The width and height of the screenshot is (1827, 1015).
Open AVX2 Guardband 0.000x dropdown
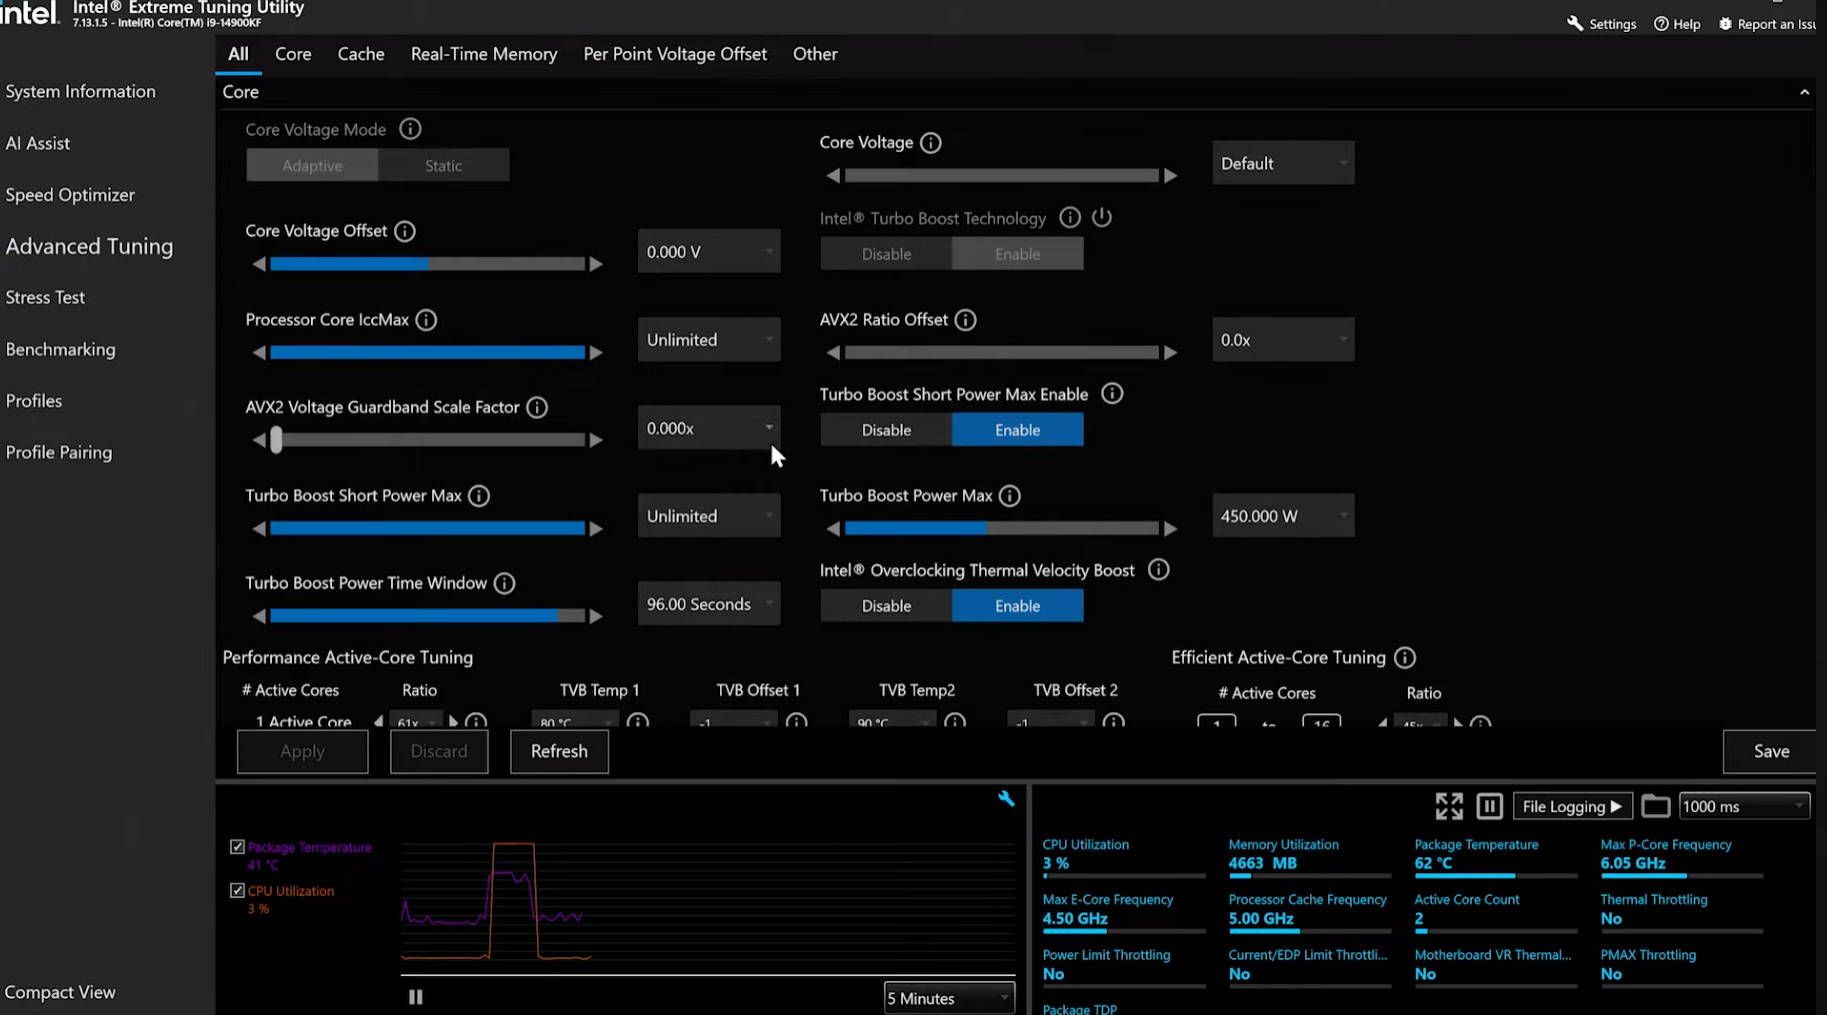[709, 428]
